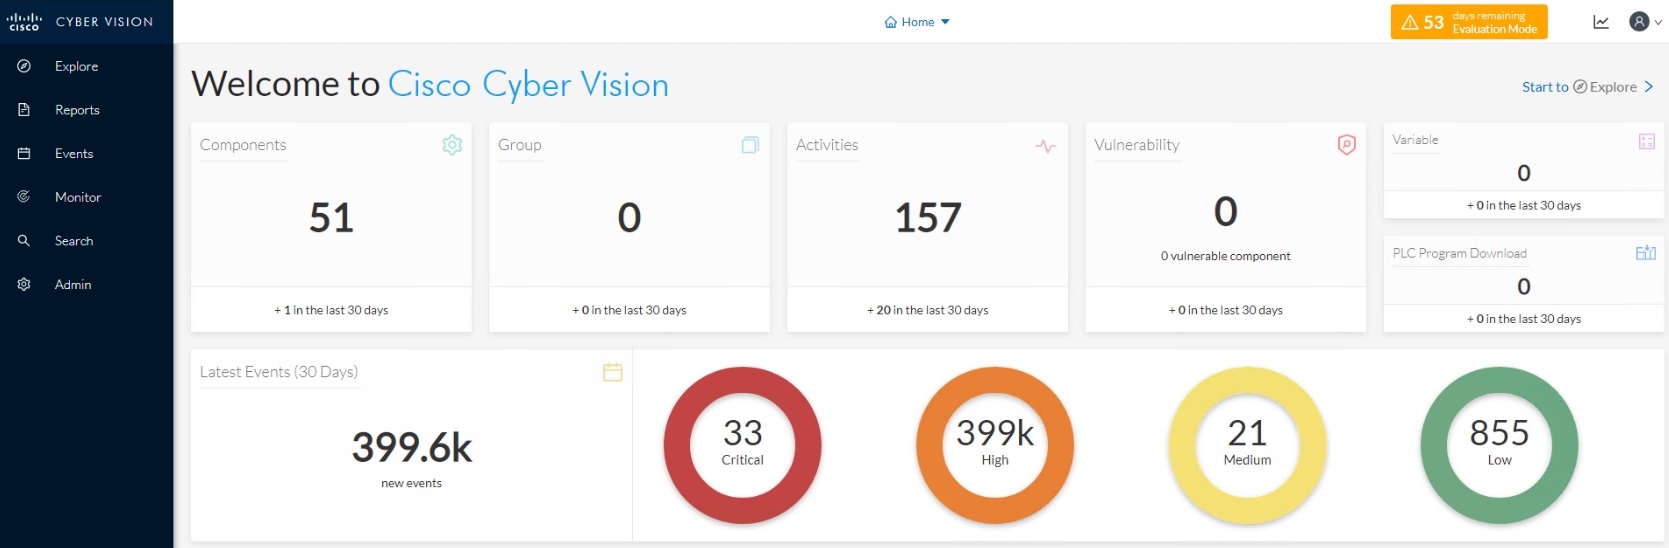
Task: Click the 53 days remaining evaluation banner
Action: coord(1468,22)
